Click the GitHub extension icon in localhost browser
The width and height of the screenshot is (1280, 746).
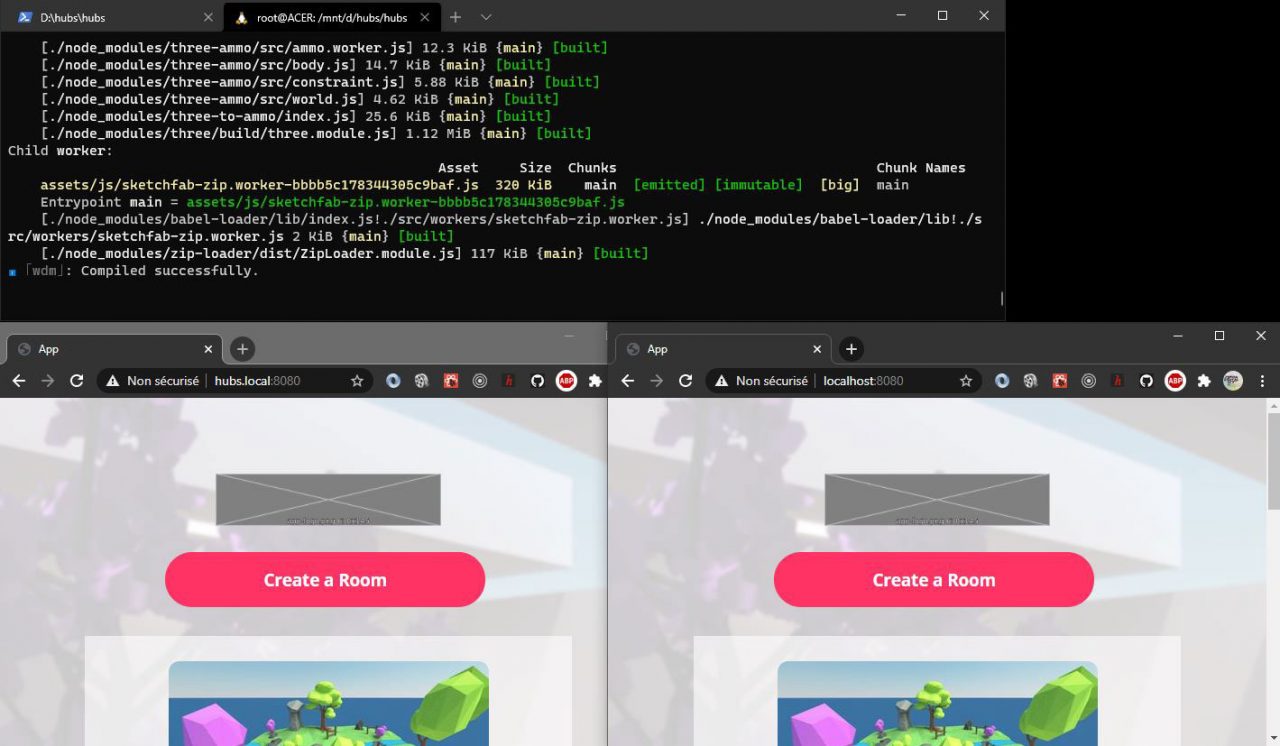[1146, 381]
